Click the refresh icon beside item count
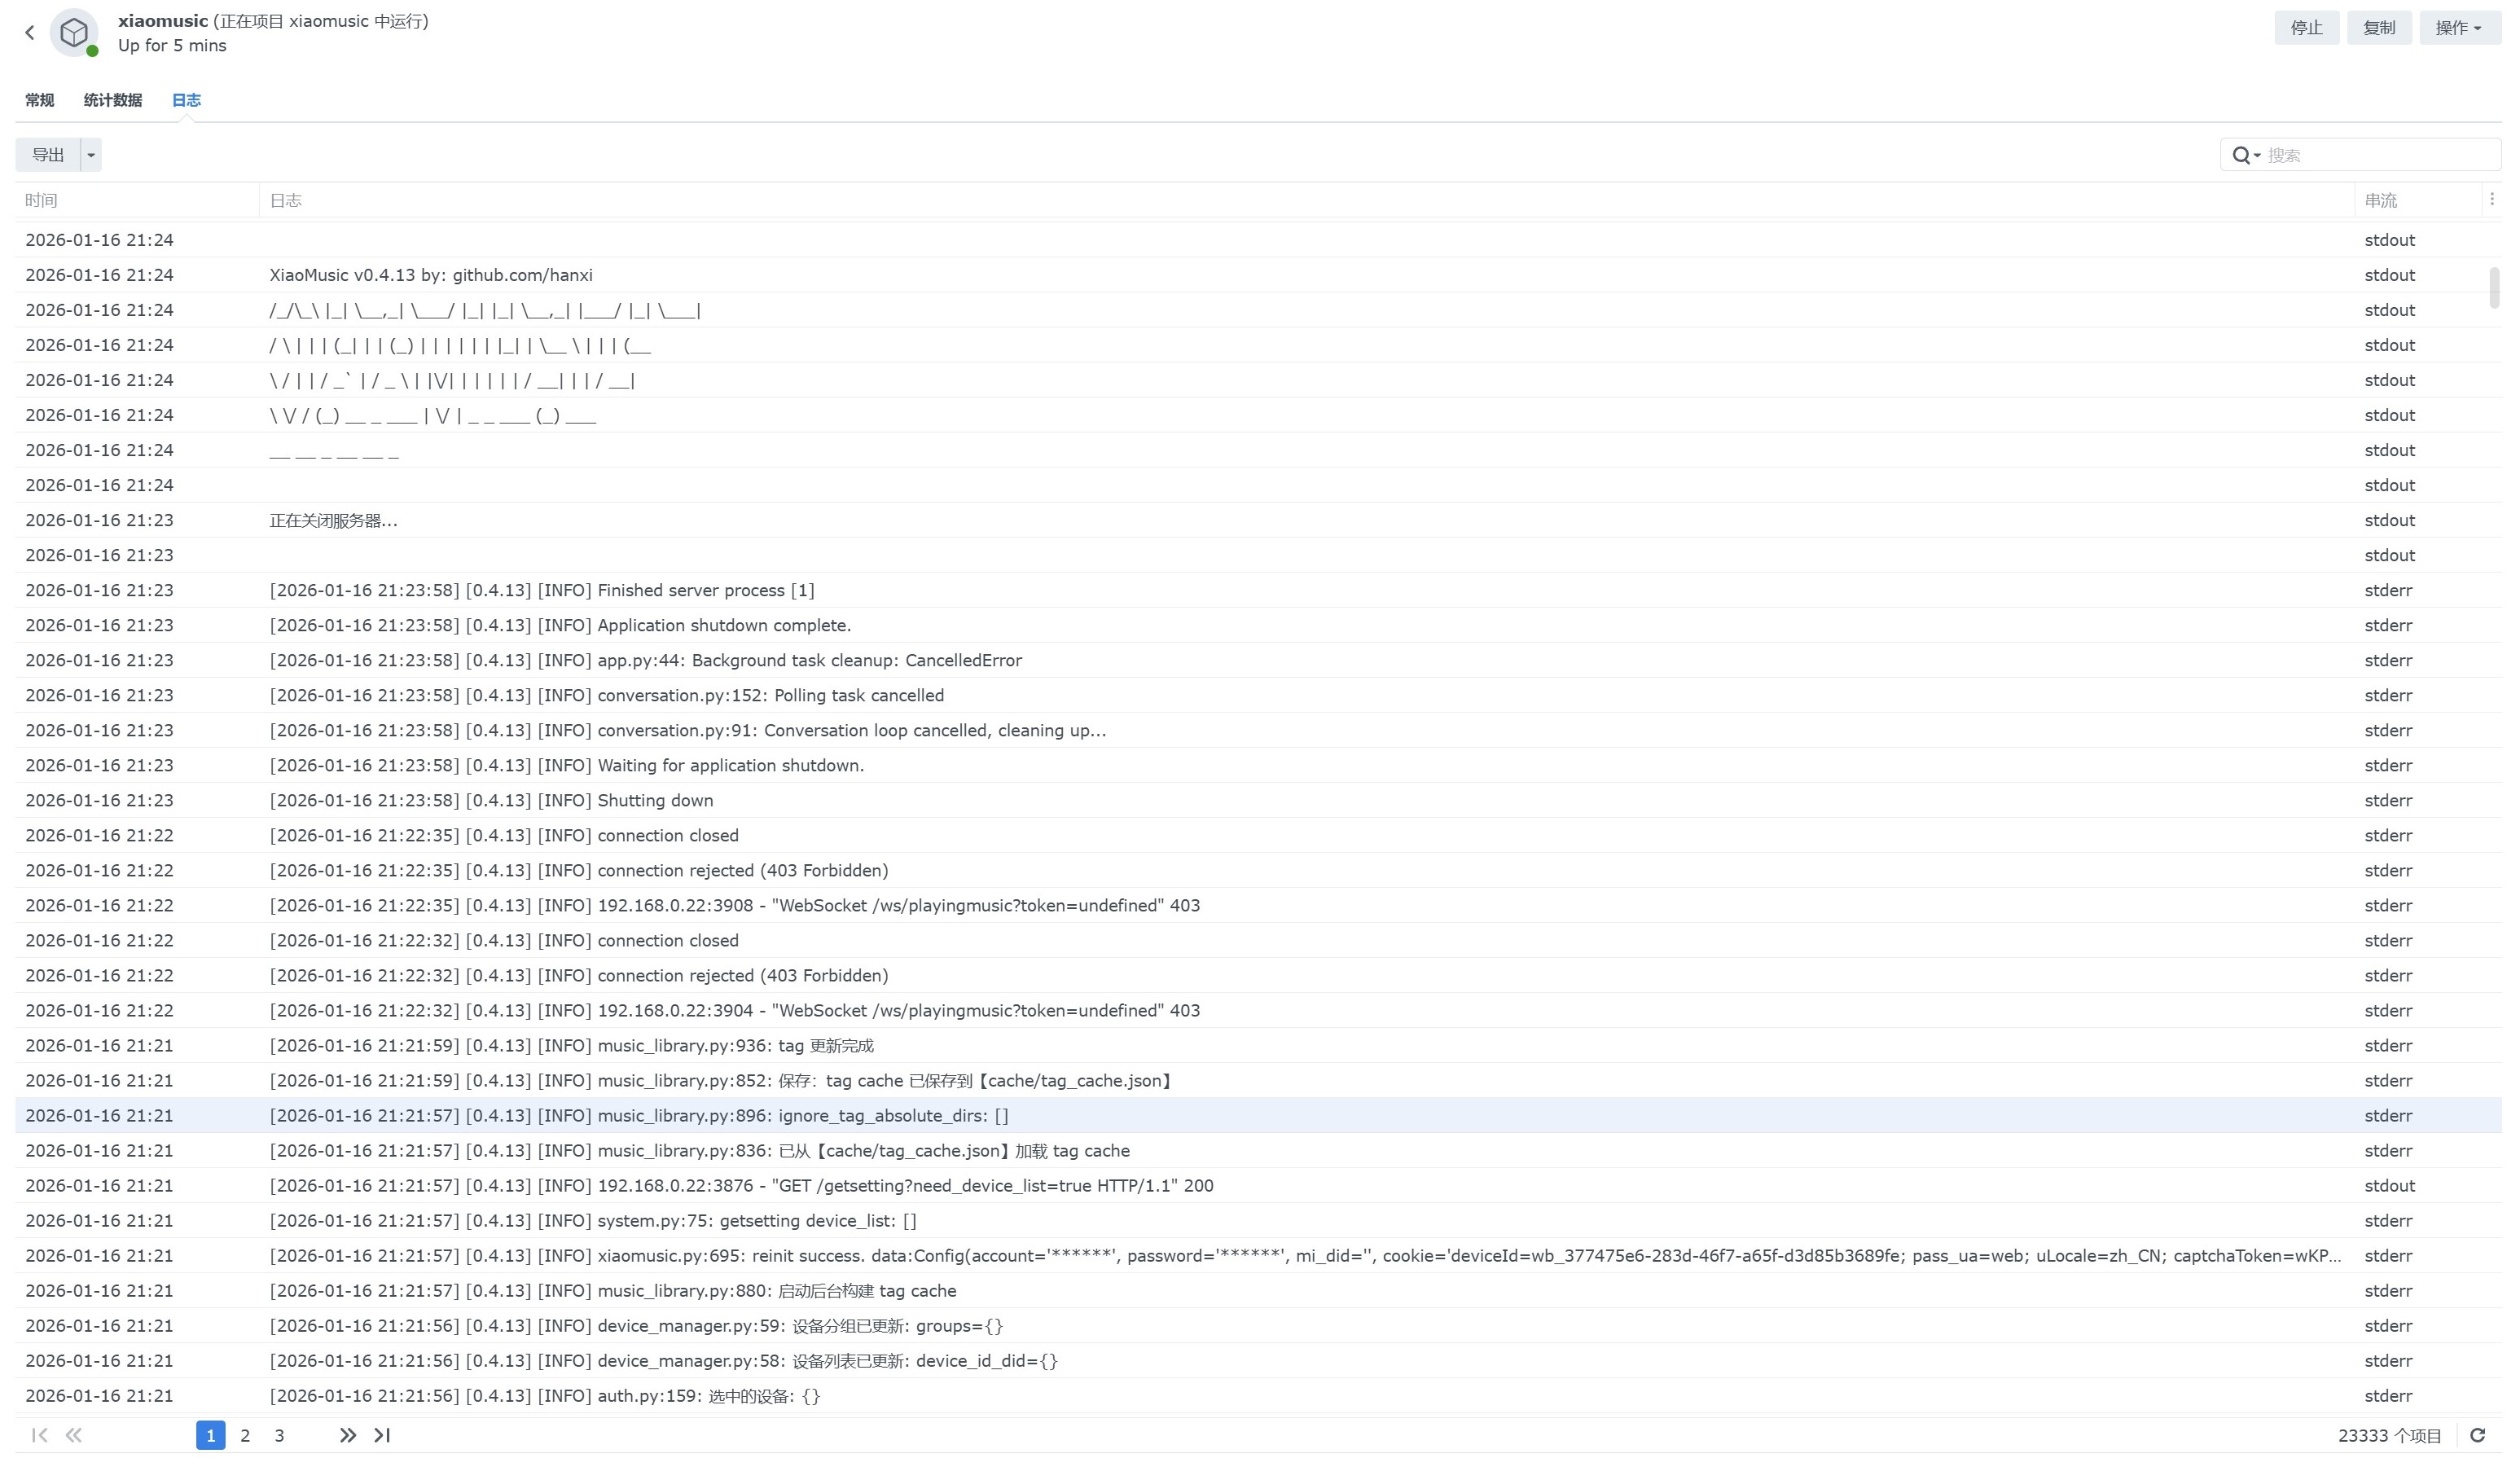2520x1458 pixels. point(2477,1435)
